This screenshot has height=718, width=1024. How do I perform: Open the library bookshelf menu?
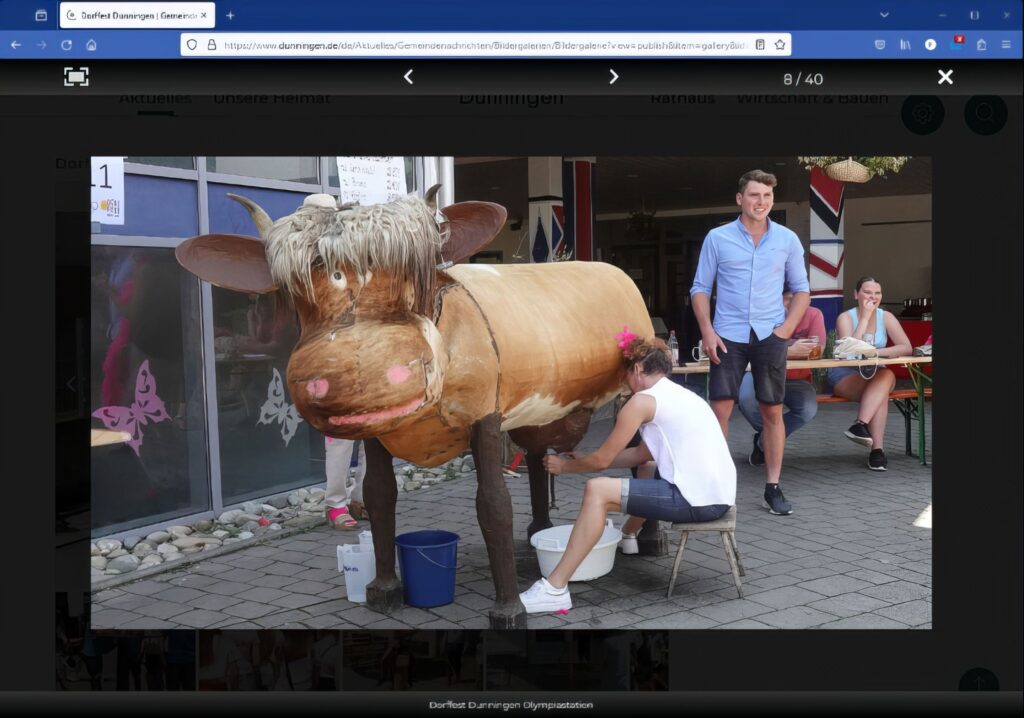pos(905,45)
